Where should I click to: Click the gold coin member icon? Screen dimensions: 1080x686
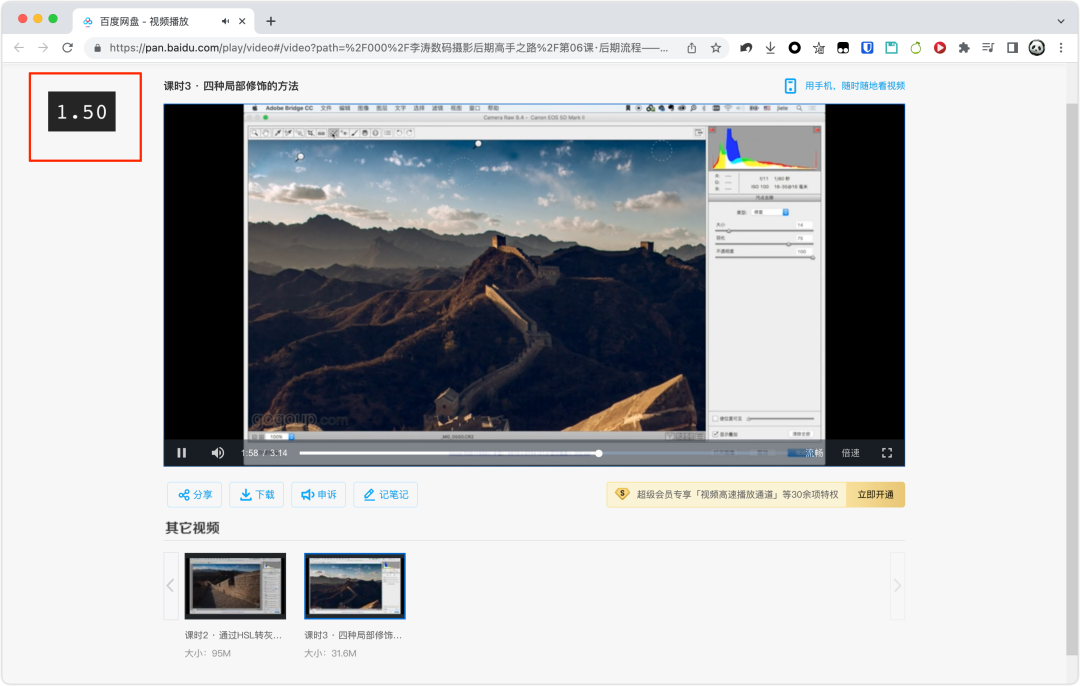[622, 494]
